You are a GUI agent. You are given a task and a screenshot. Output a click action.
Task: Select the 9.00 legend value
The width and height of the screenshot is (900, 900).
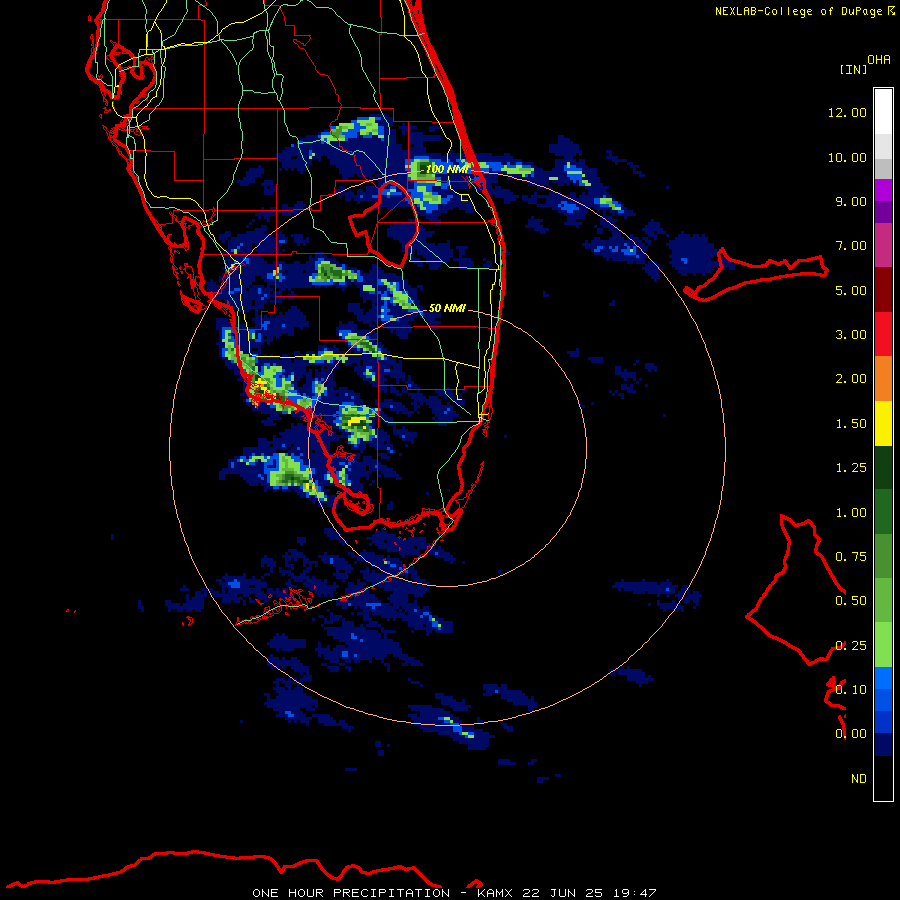[851, 201]
